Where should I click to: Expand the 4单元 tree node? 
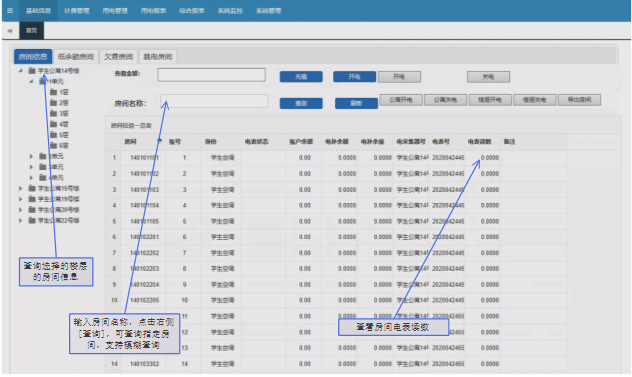tap(31, 177)
